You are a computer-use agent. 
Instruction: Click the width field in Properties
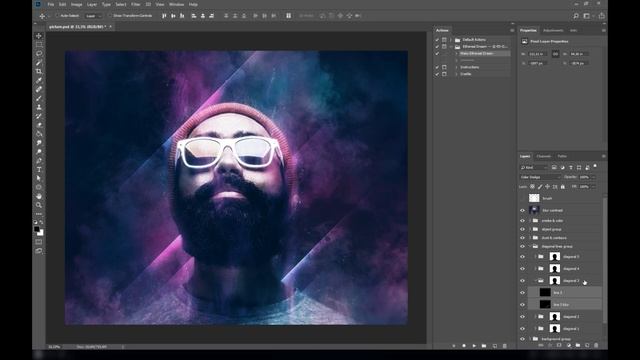538,54
